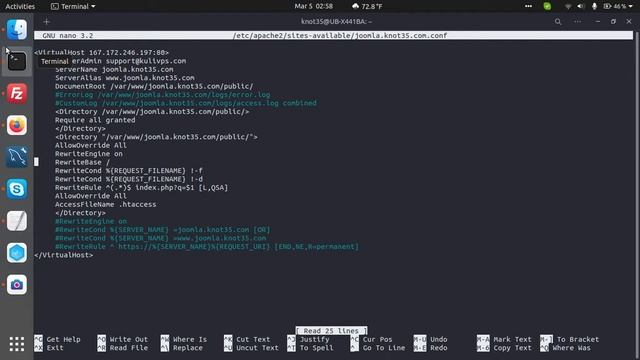Click the microphone indicator

[594, 6]
